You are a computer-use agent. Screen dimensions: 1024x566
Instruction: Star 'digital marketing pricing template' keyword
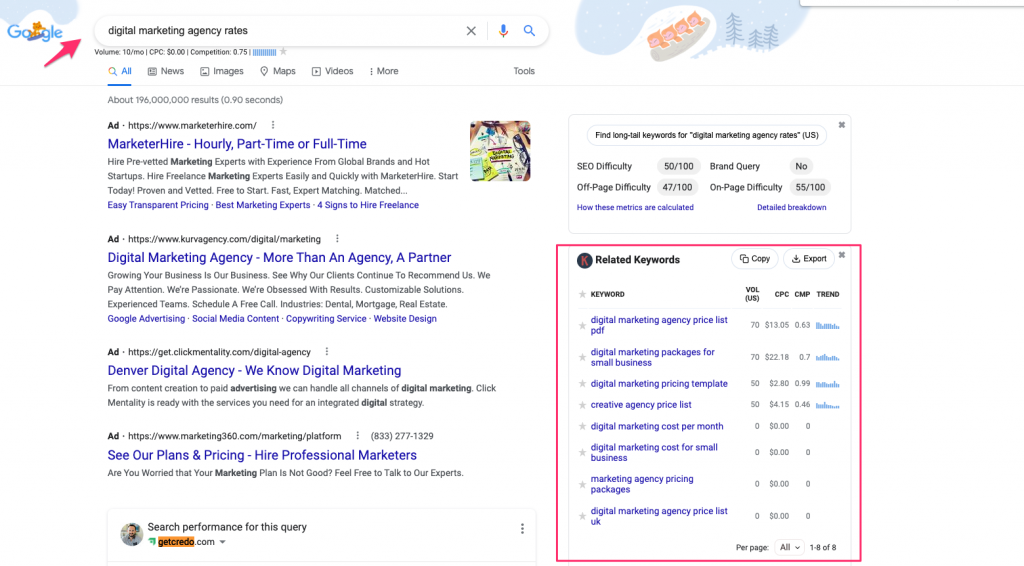(x=582, y=384)
